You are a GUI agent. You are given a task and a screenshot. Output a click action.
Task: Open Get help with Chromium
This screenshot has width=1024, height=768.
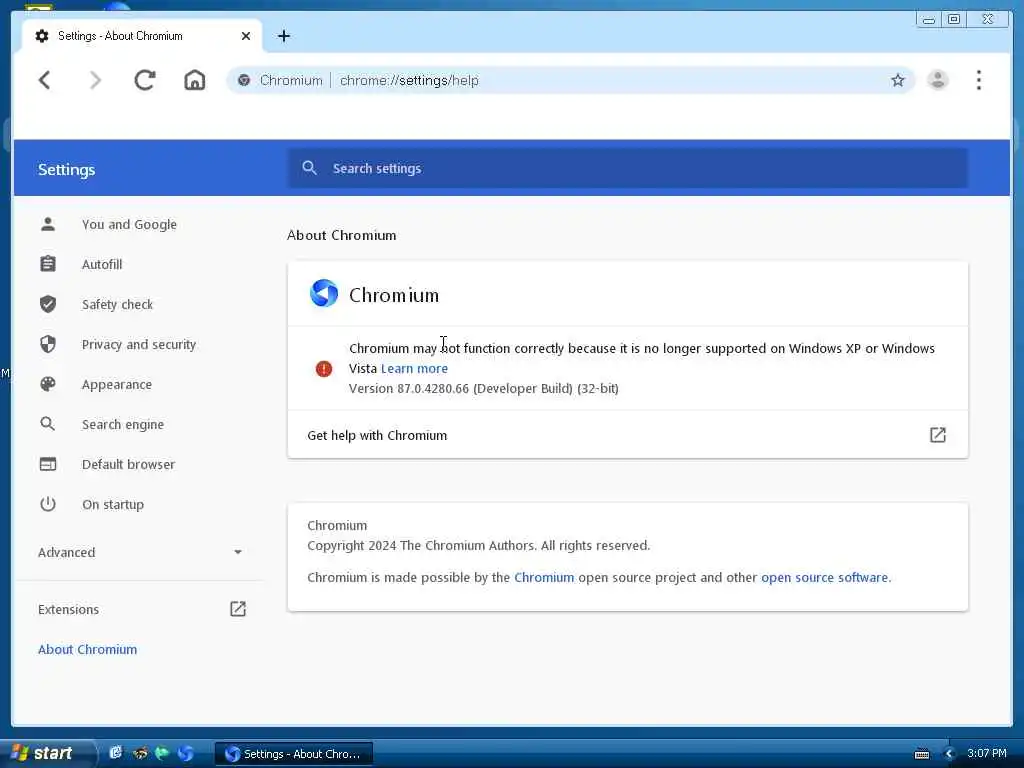(x=628, y=435)
